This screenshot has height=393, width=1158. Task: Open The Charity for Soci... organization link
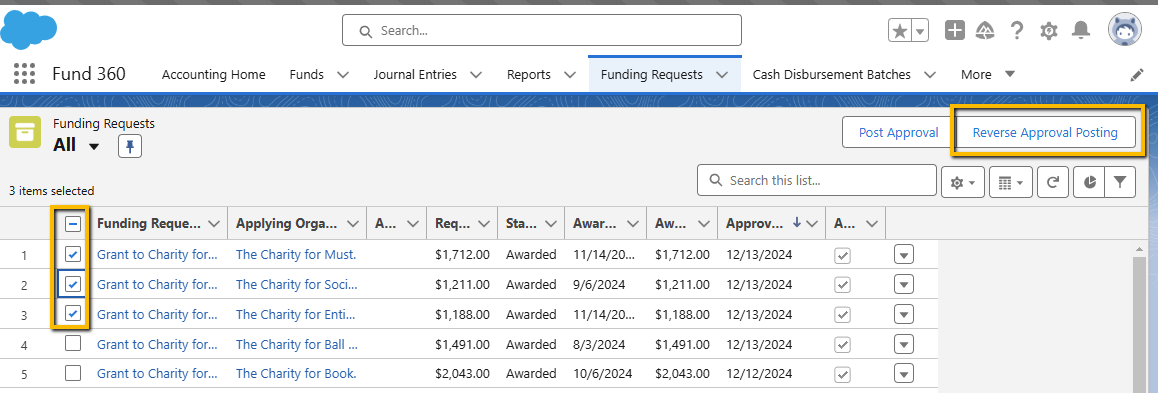pyautogui.click(x=296, y=284)
